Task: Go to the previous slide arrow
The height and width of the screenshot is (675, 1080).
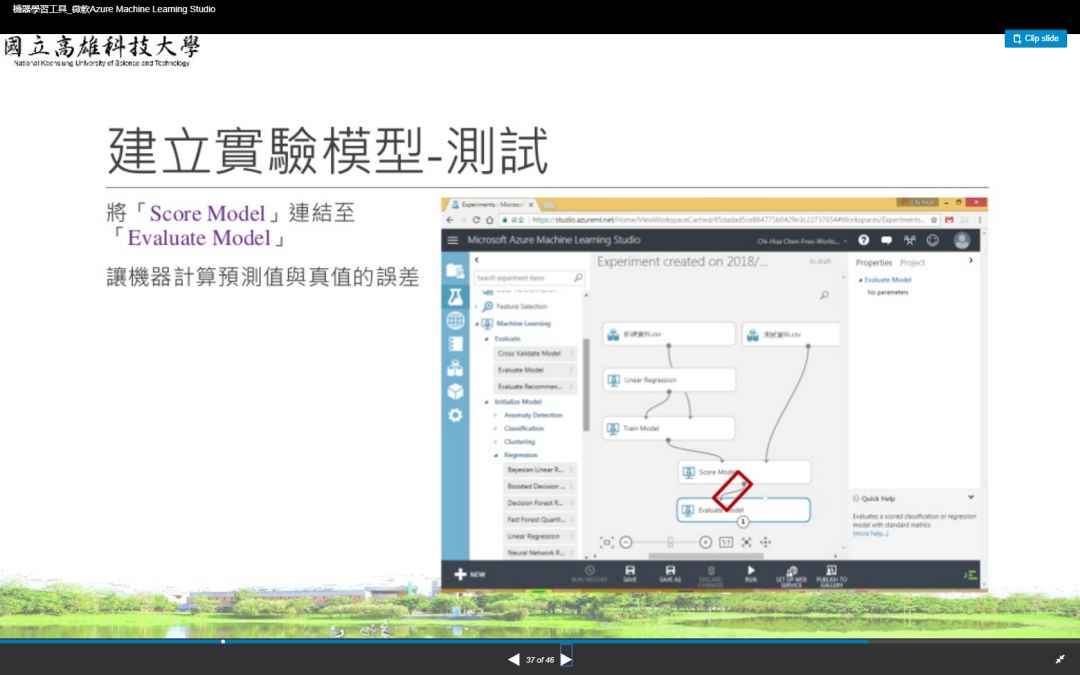Action: [x=514, y=659]
